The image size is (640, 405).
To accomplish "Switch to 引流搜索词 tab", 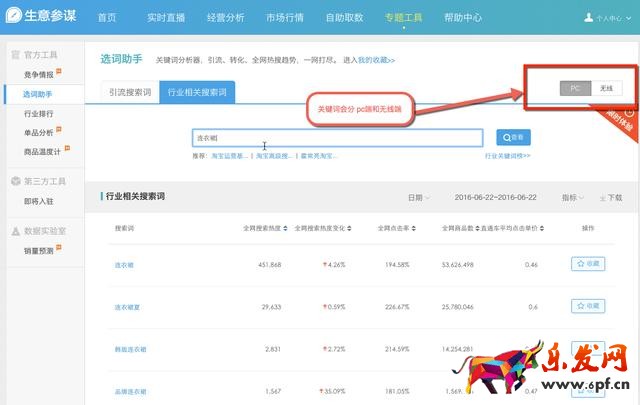I will tap(131, 93).
